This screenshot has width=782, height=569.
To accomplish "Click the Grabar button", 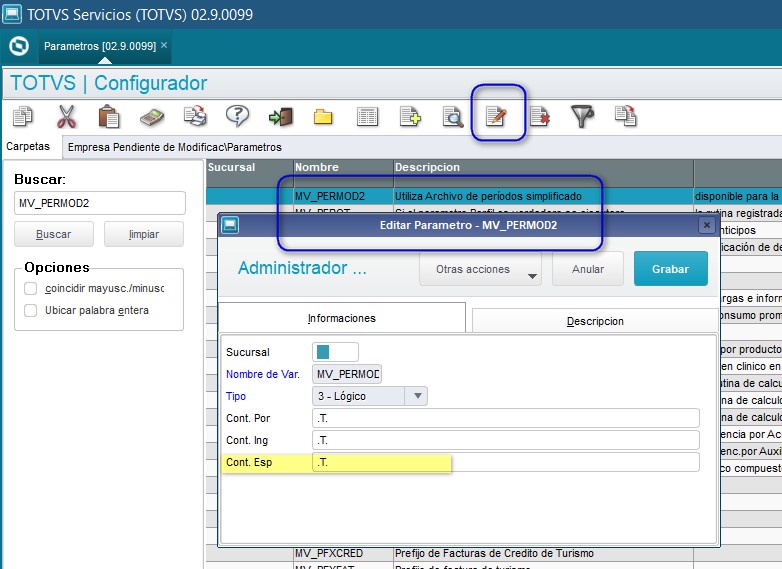I will click(x=671, y=269).
